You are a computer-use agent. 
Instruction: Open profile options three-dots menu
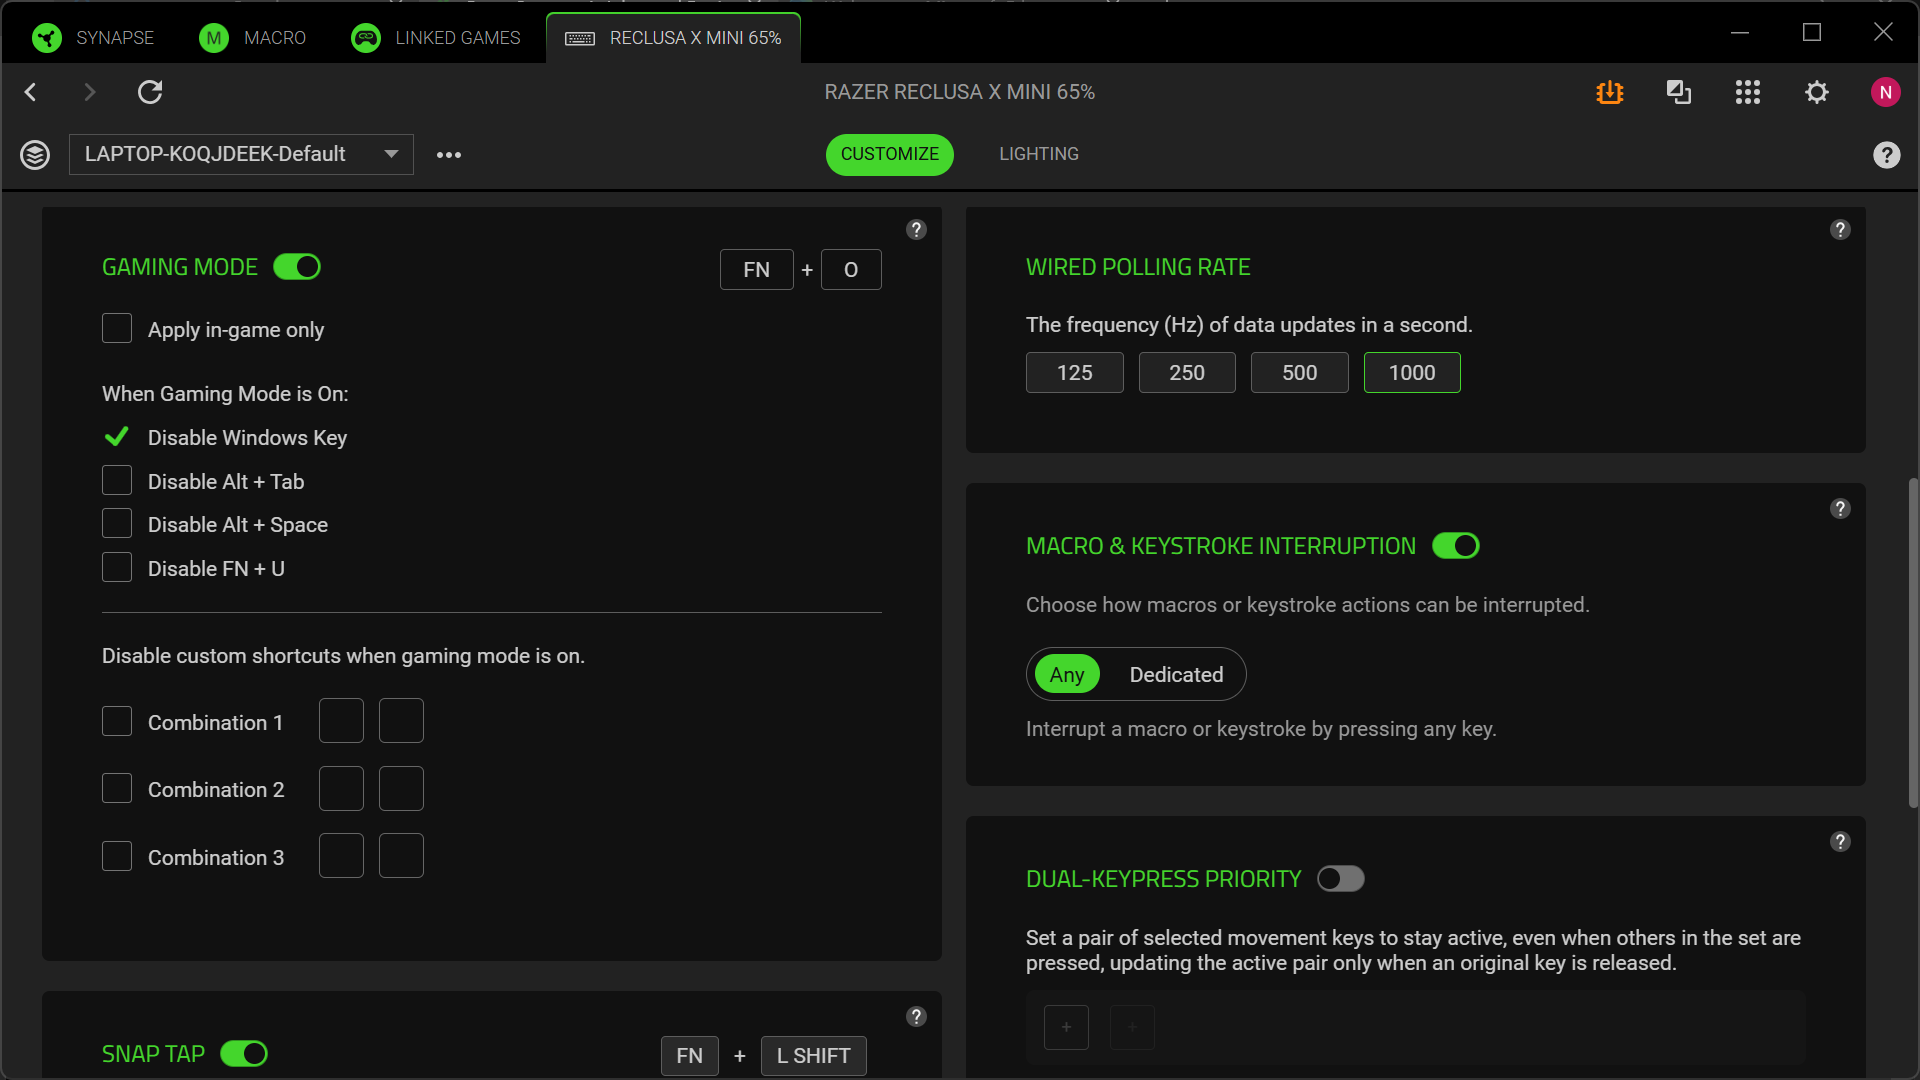449,155
